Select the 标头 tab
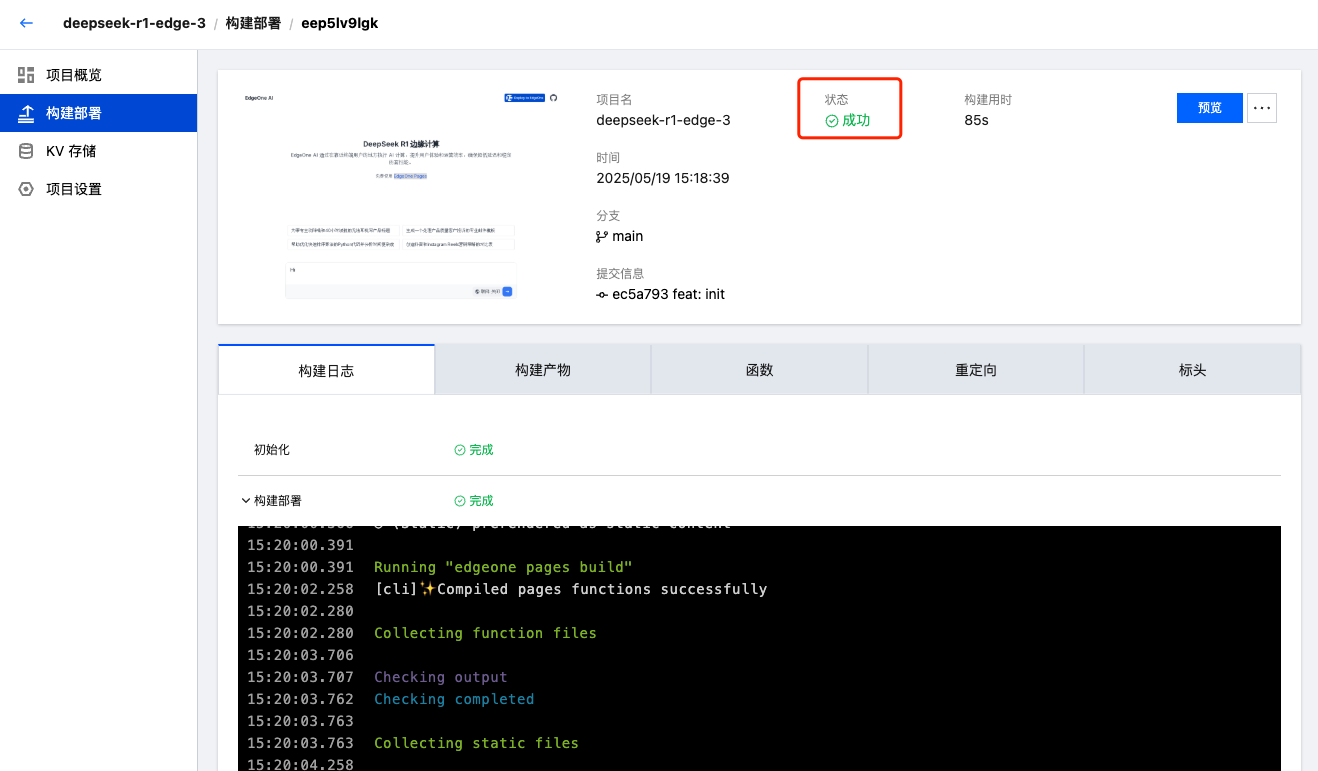The image size is (1318, 771). point(1193,370)
